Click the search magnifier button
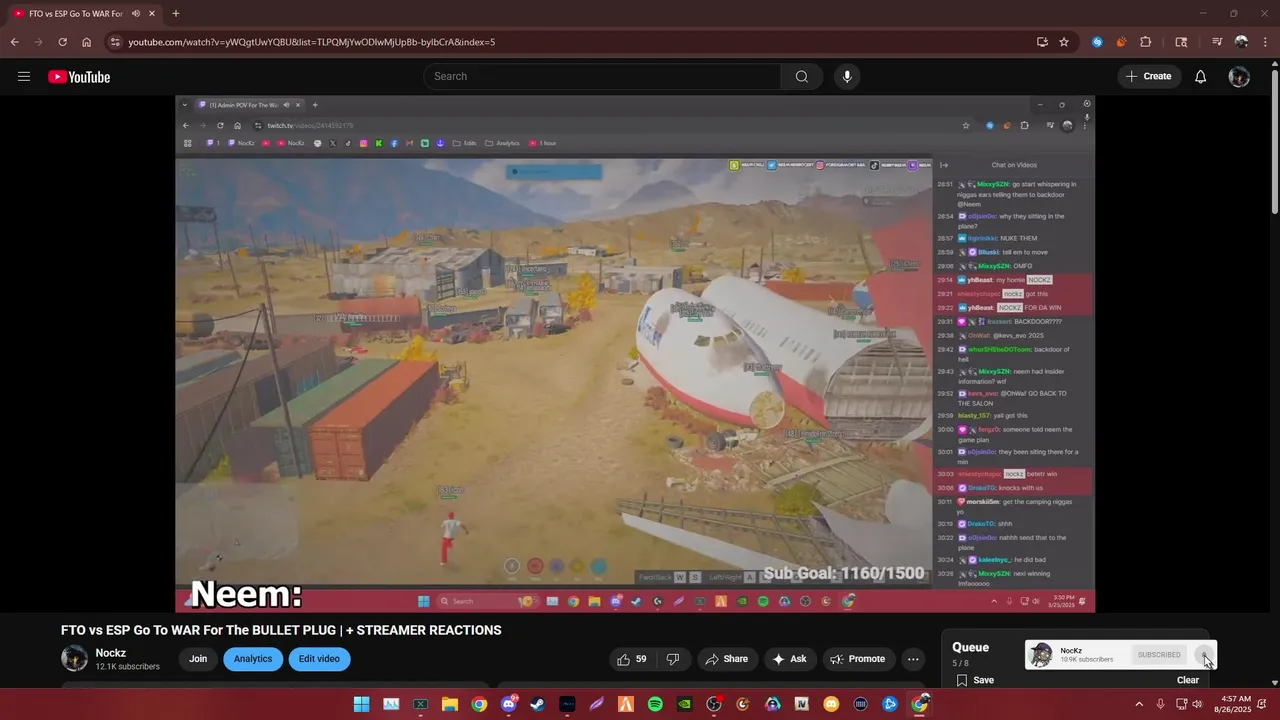1280x720 pixels. click(x=801, y=77)
